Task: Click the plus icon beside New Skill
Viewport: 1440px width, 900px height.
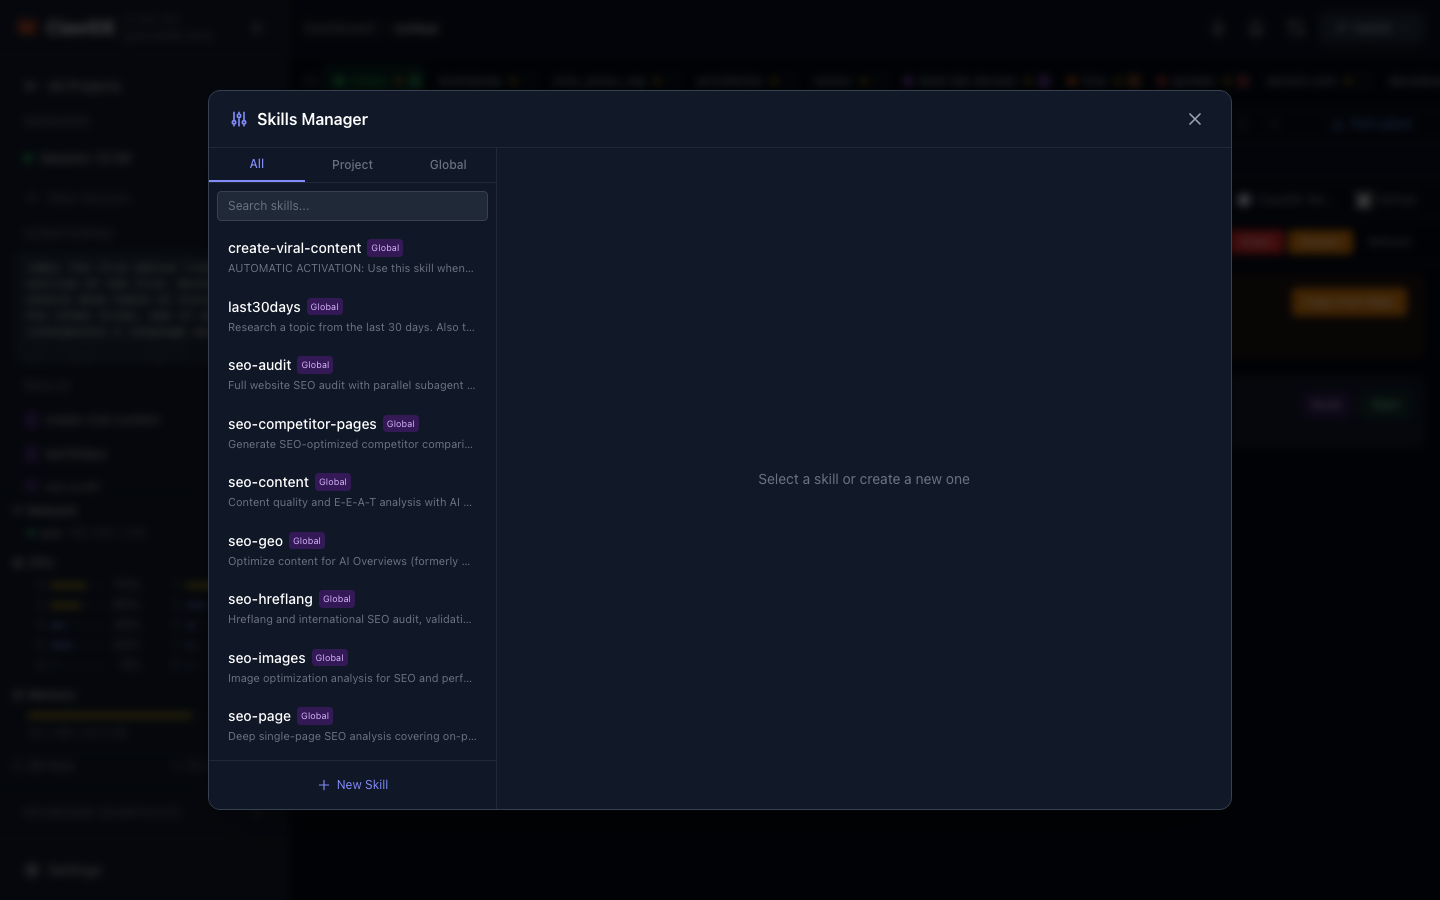Action: pos(323,785)
